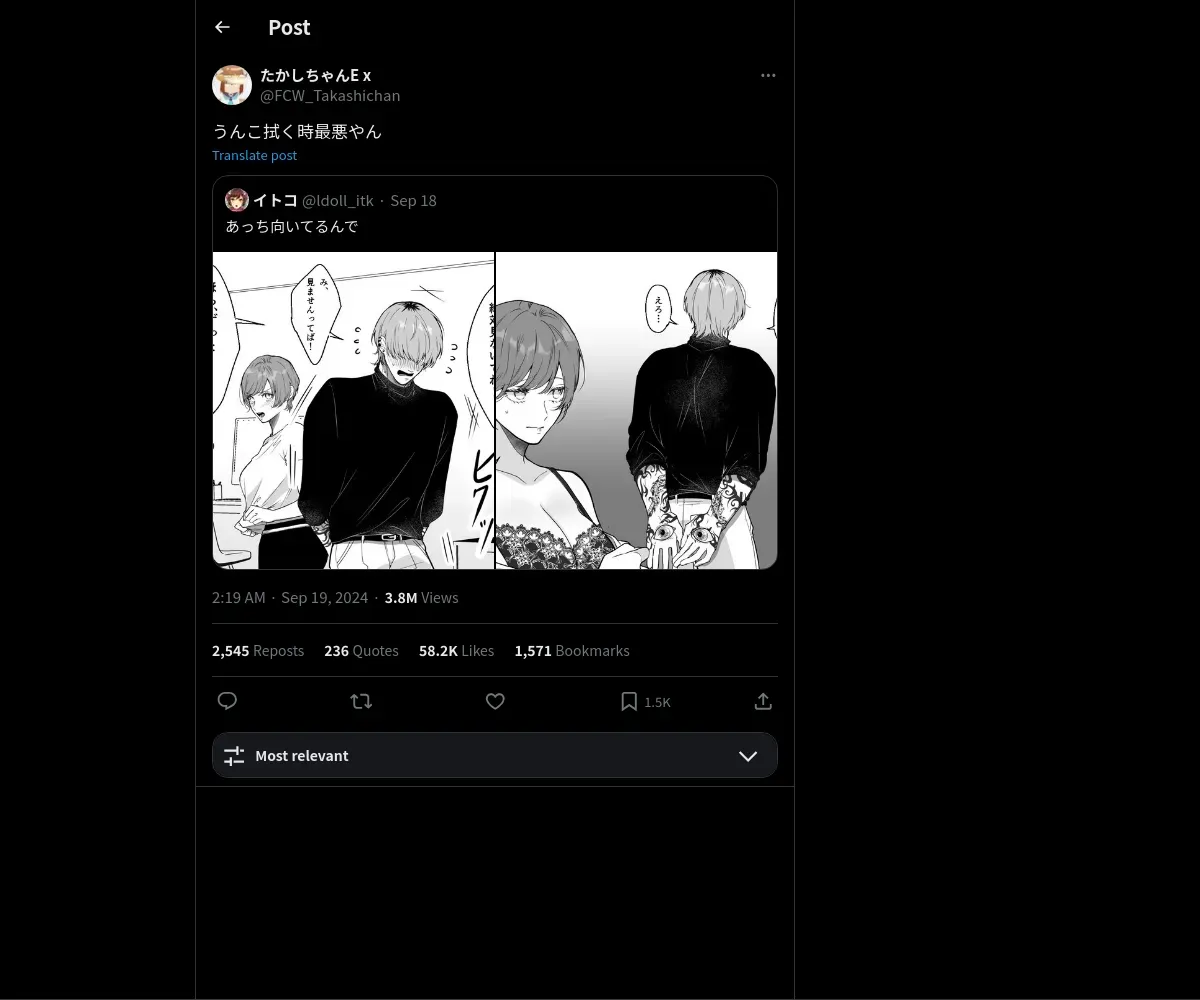Screen dimensions: 1200x1000
Task: Open the three-dot more options menu
Action: click(768, 76)
